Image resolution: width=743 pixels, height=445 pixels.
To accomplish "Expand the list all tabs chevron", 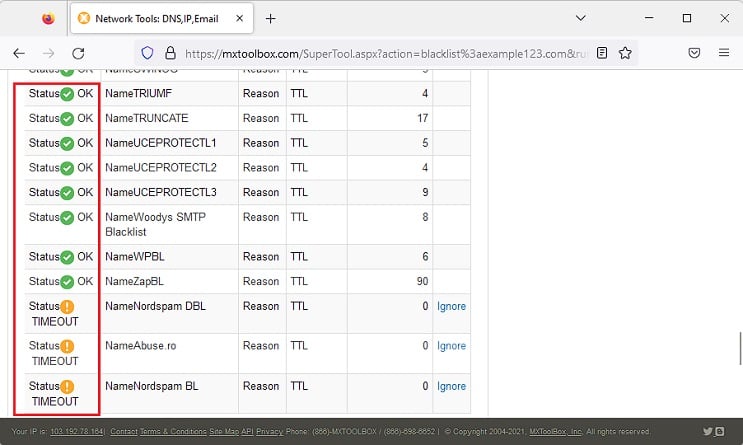I will click(580, 18).
